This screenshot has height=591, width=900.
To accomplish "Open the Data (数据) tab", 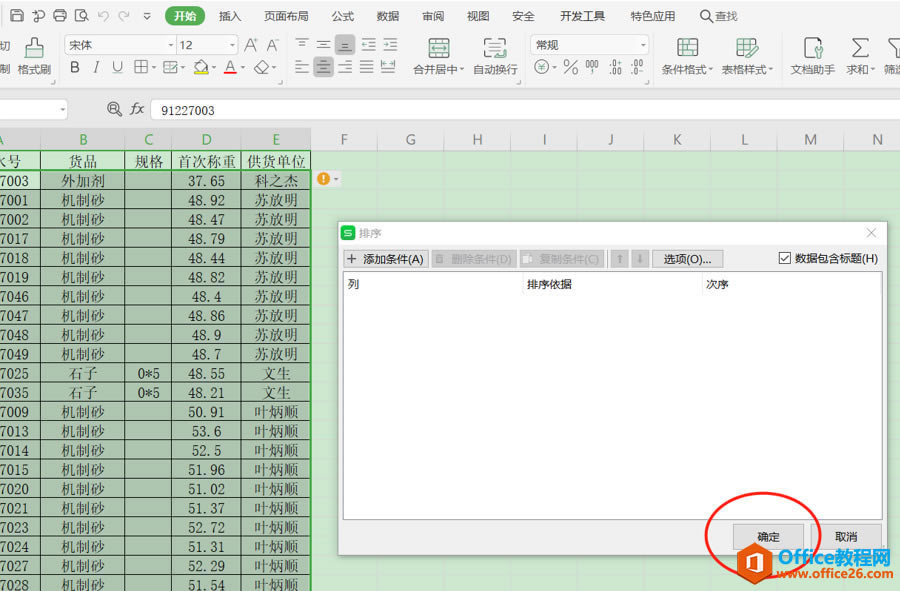I will coord(387,16).
